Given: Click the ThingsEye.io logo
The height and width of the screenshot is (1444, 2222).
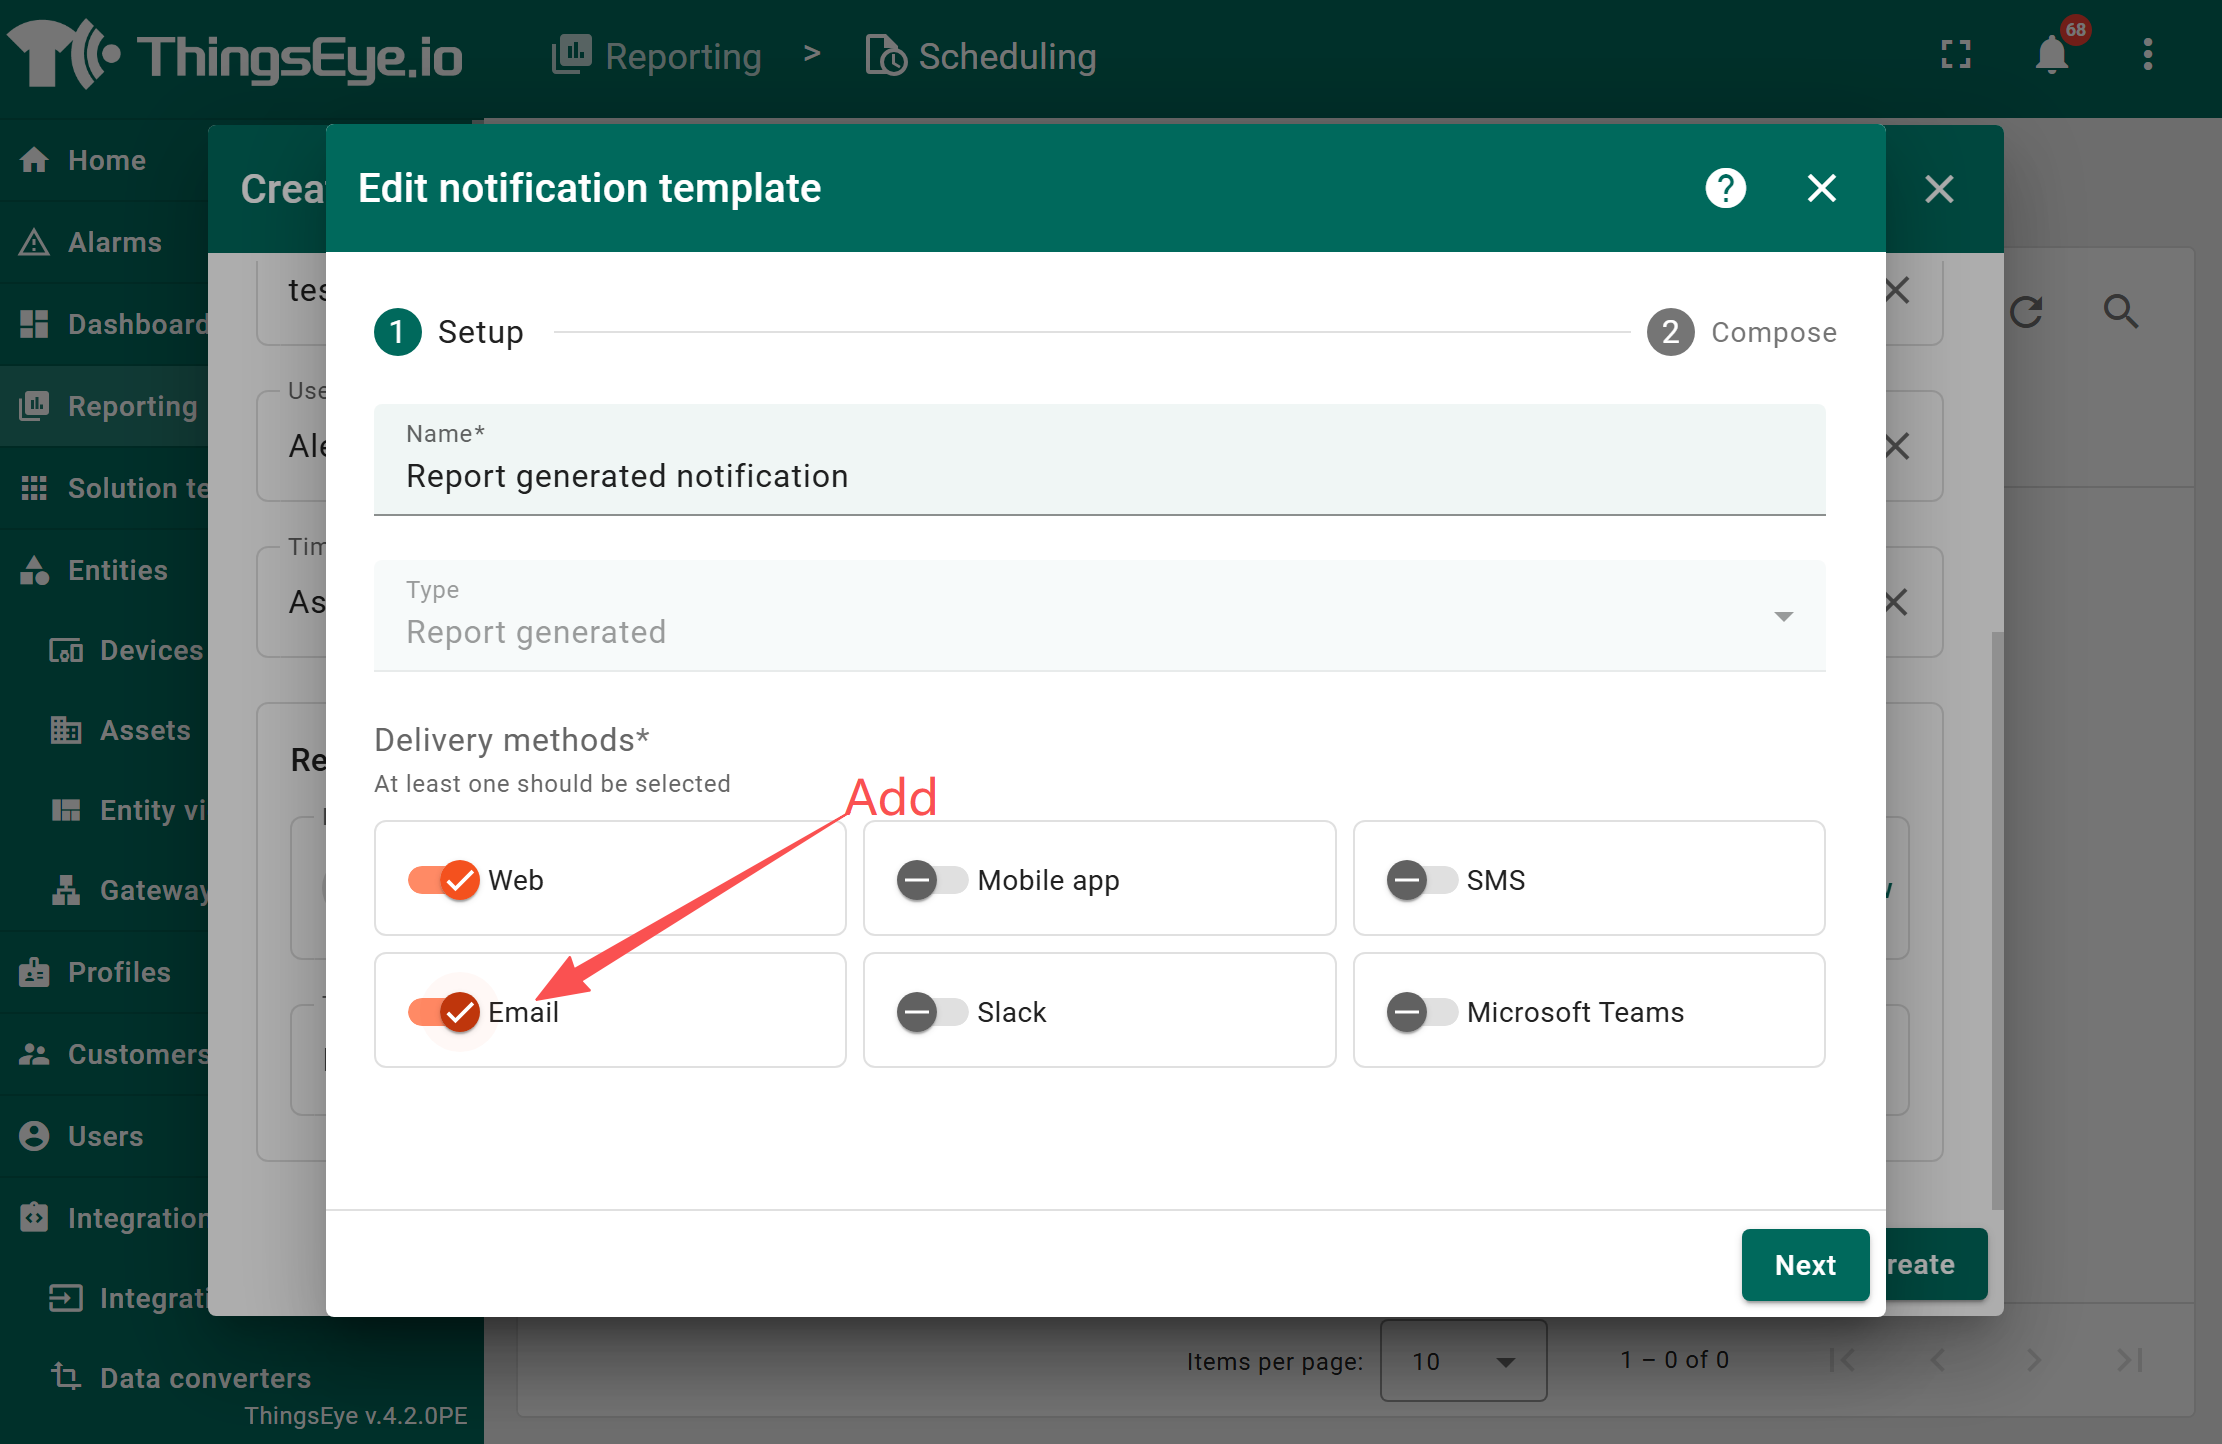Looking at the screenshot, I should pos(235,56).
